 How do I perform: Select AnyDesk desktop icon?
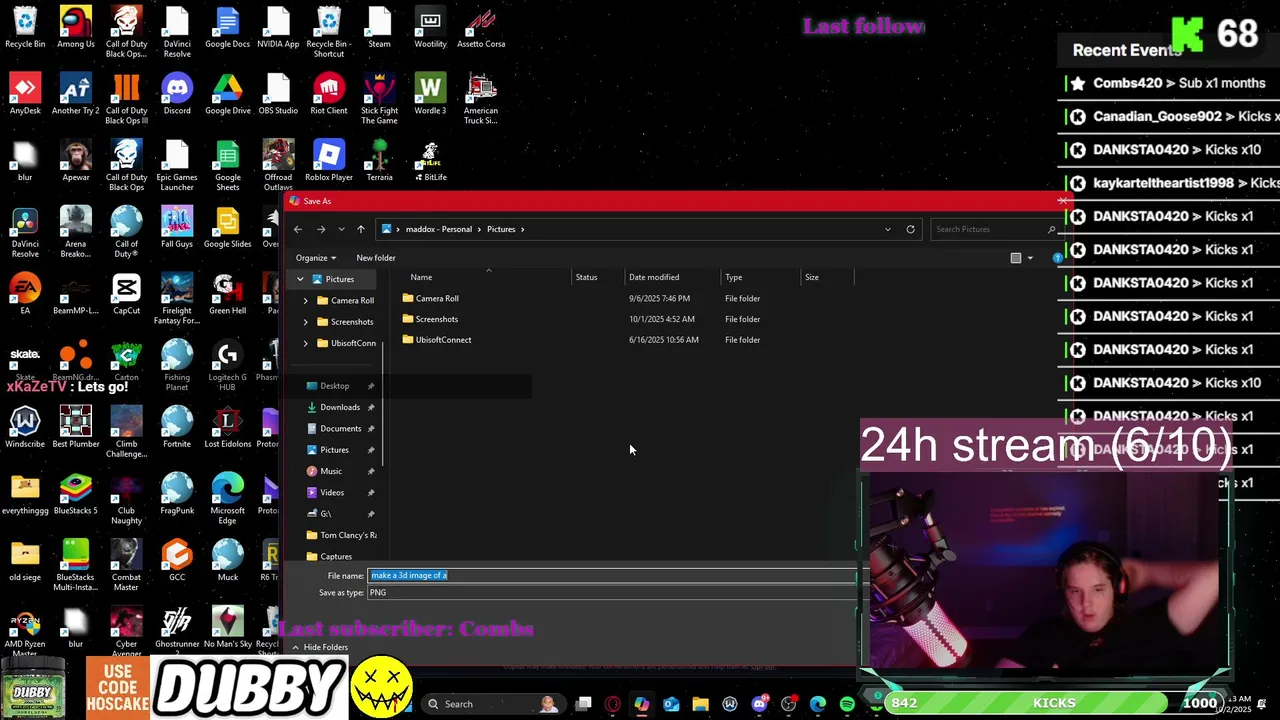click(x=25, y=95)
